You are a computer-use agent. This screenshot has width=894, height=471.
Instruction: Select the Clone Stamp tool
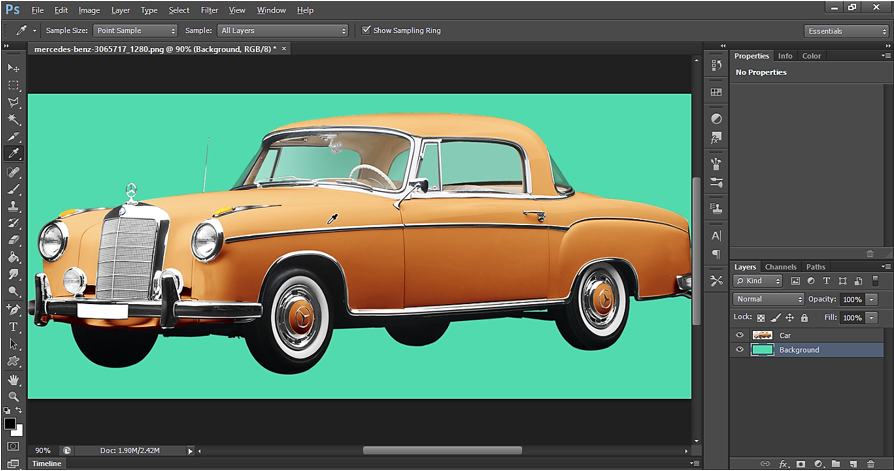pyautogui.click(x=13, y=206)
